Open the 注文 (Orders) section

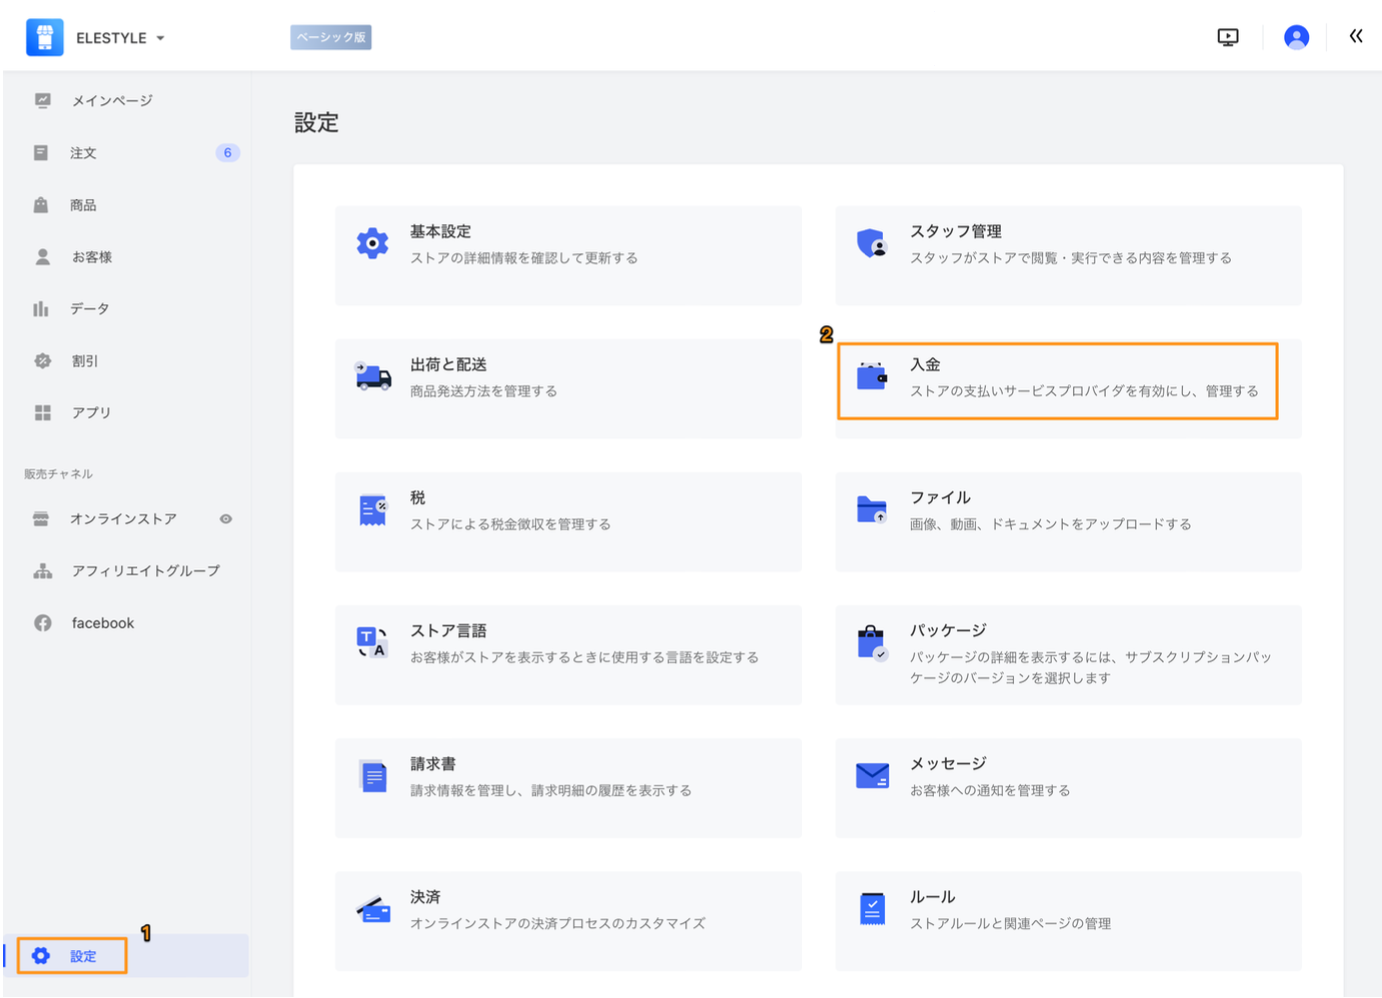(83, 153)
